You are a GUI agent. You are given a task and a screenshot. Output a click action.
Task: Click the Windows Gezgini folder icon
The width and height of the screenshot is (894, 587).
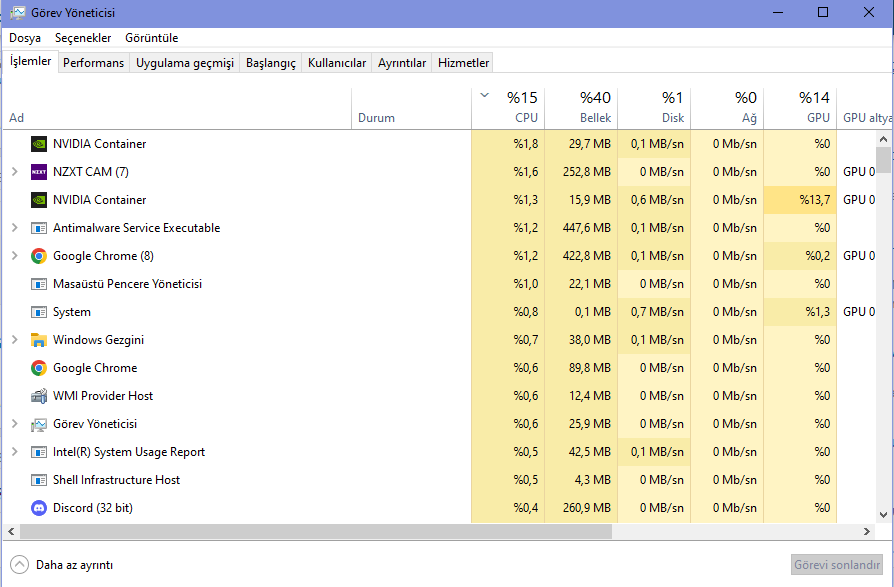(39, 340)
